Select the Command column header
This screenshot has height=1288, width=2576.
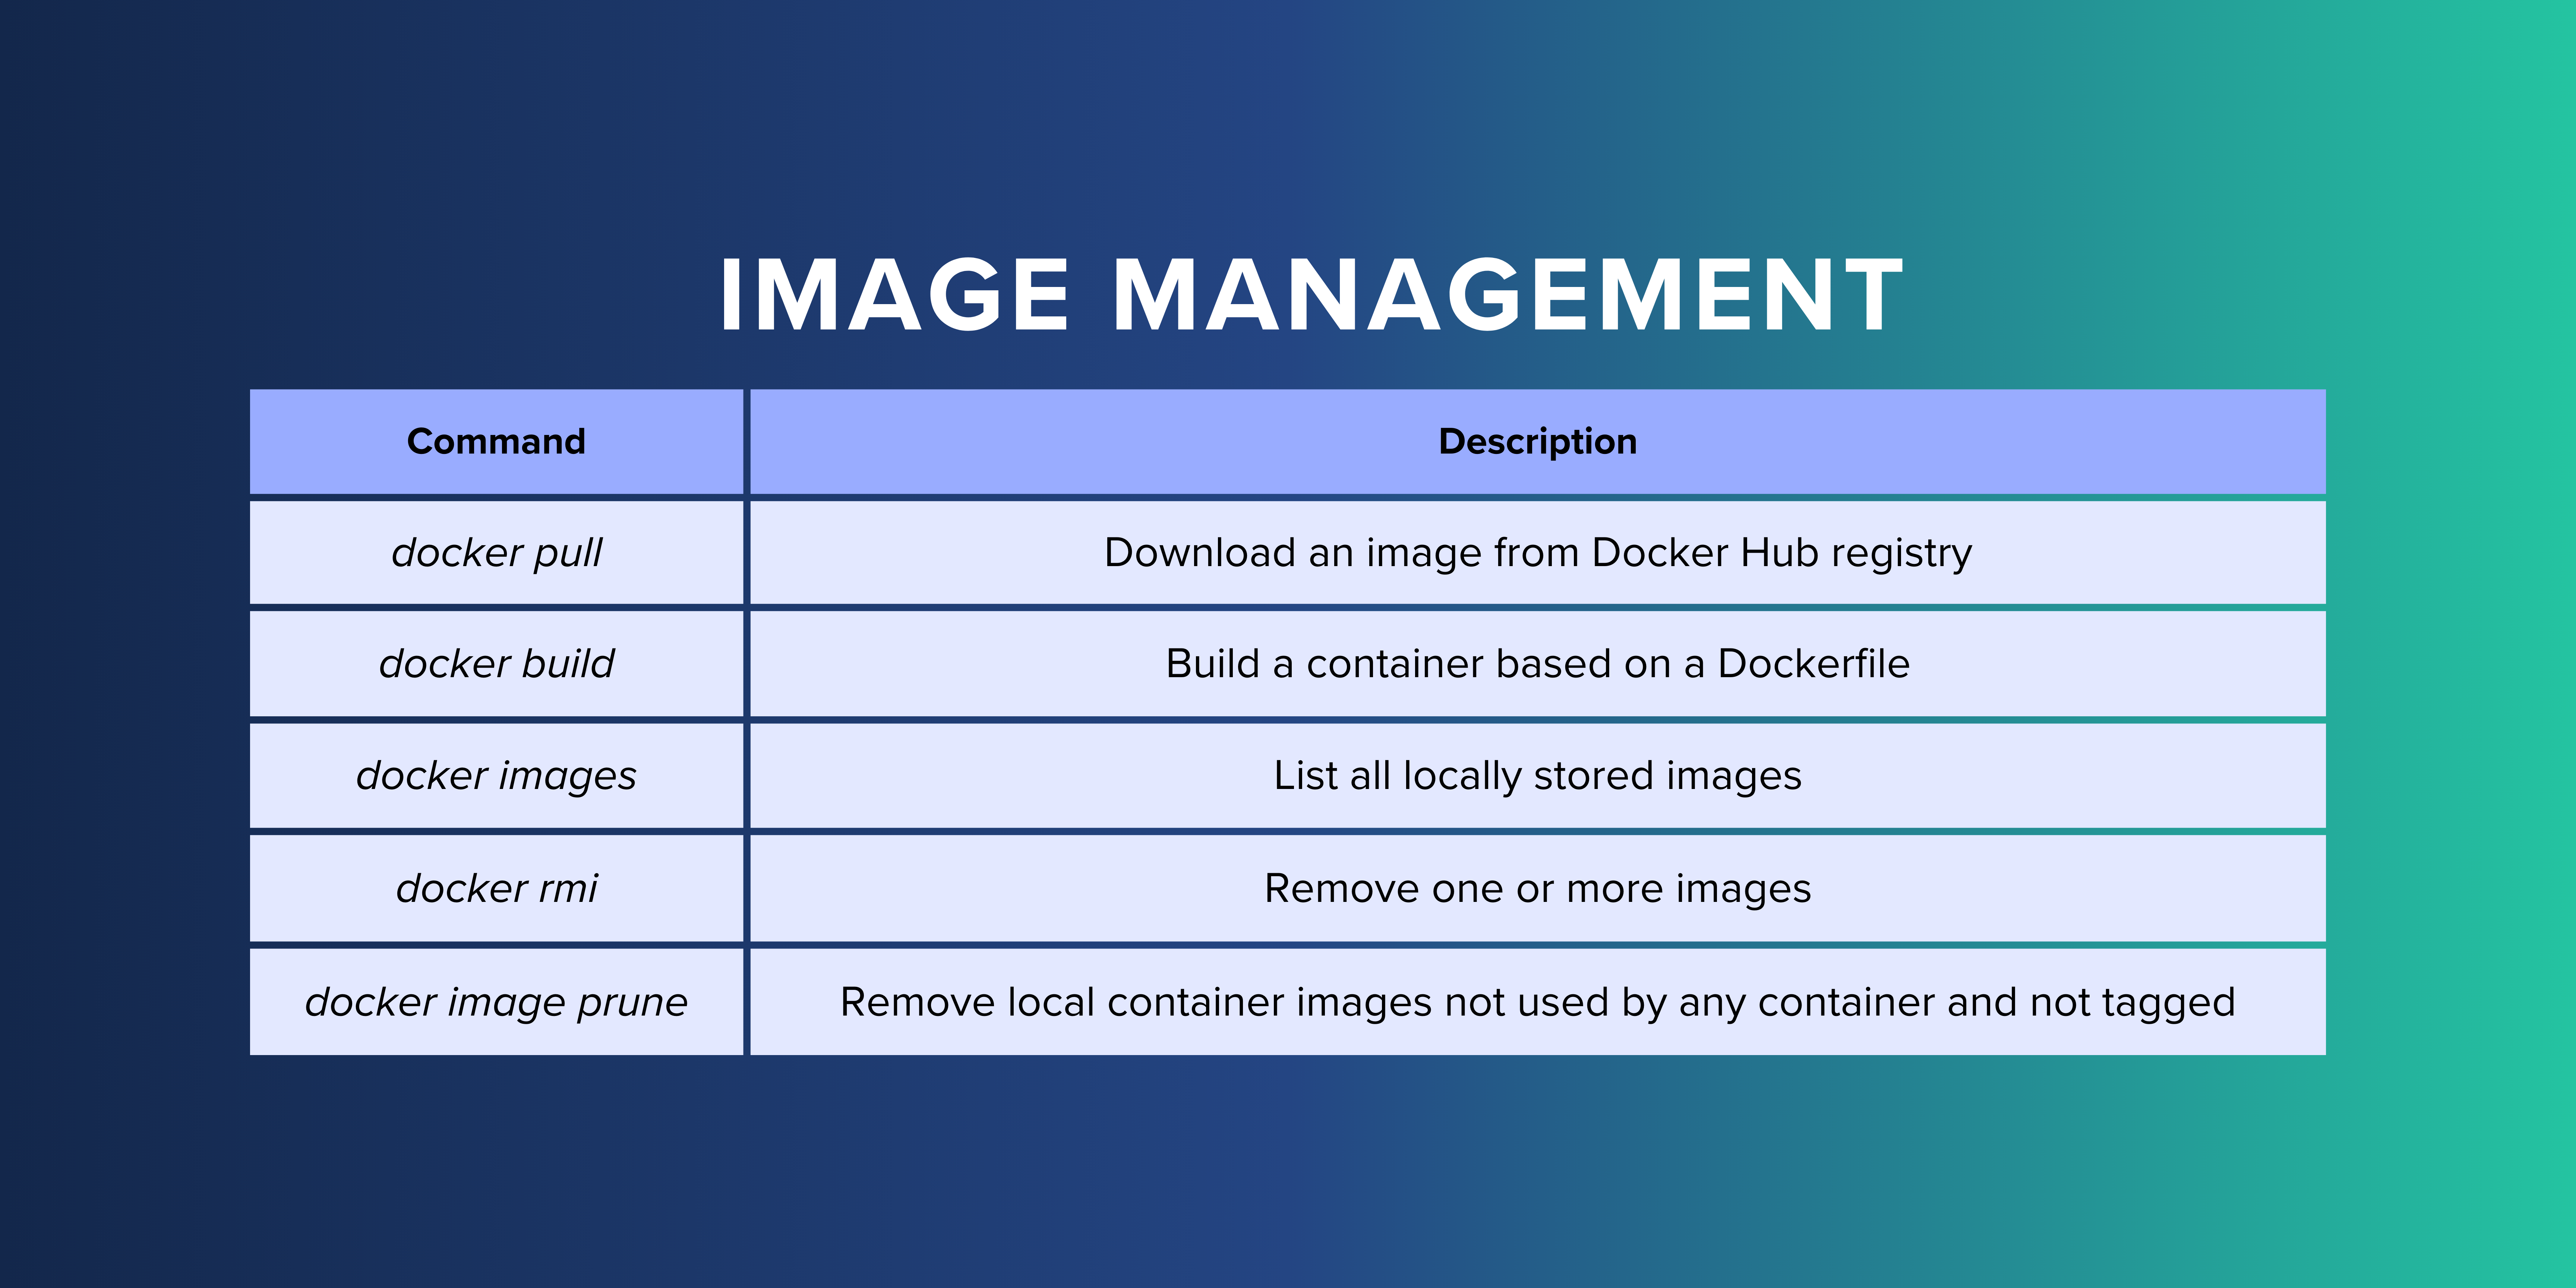[496, 441]
